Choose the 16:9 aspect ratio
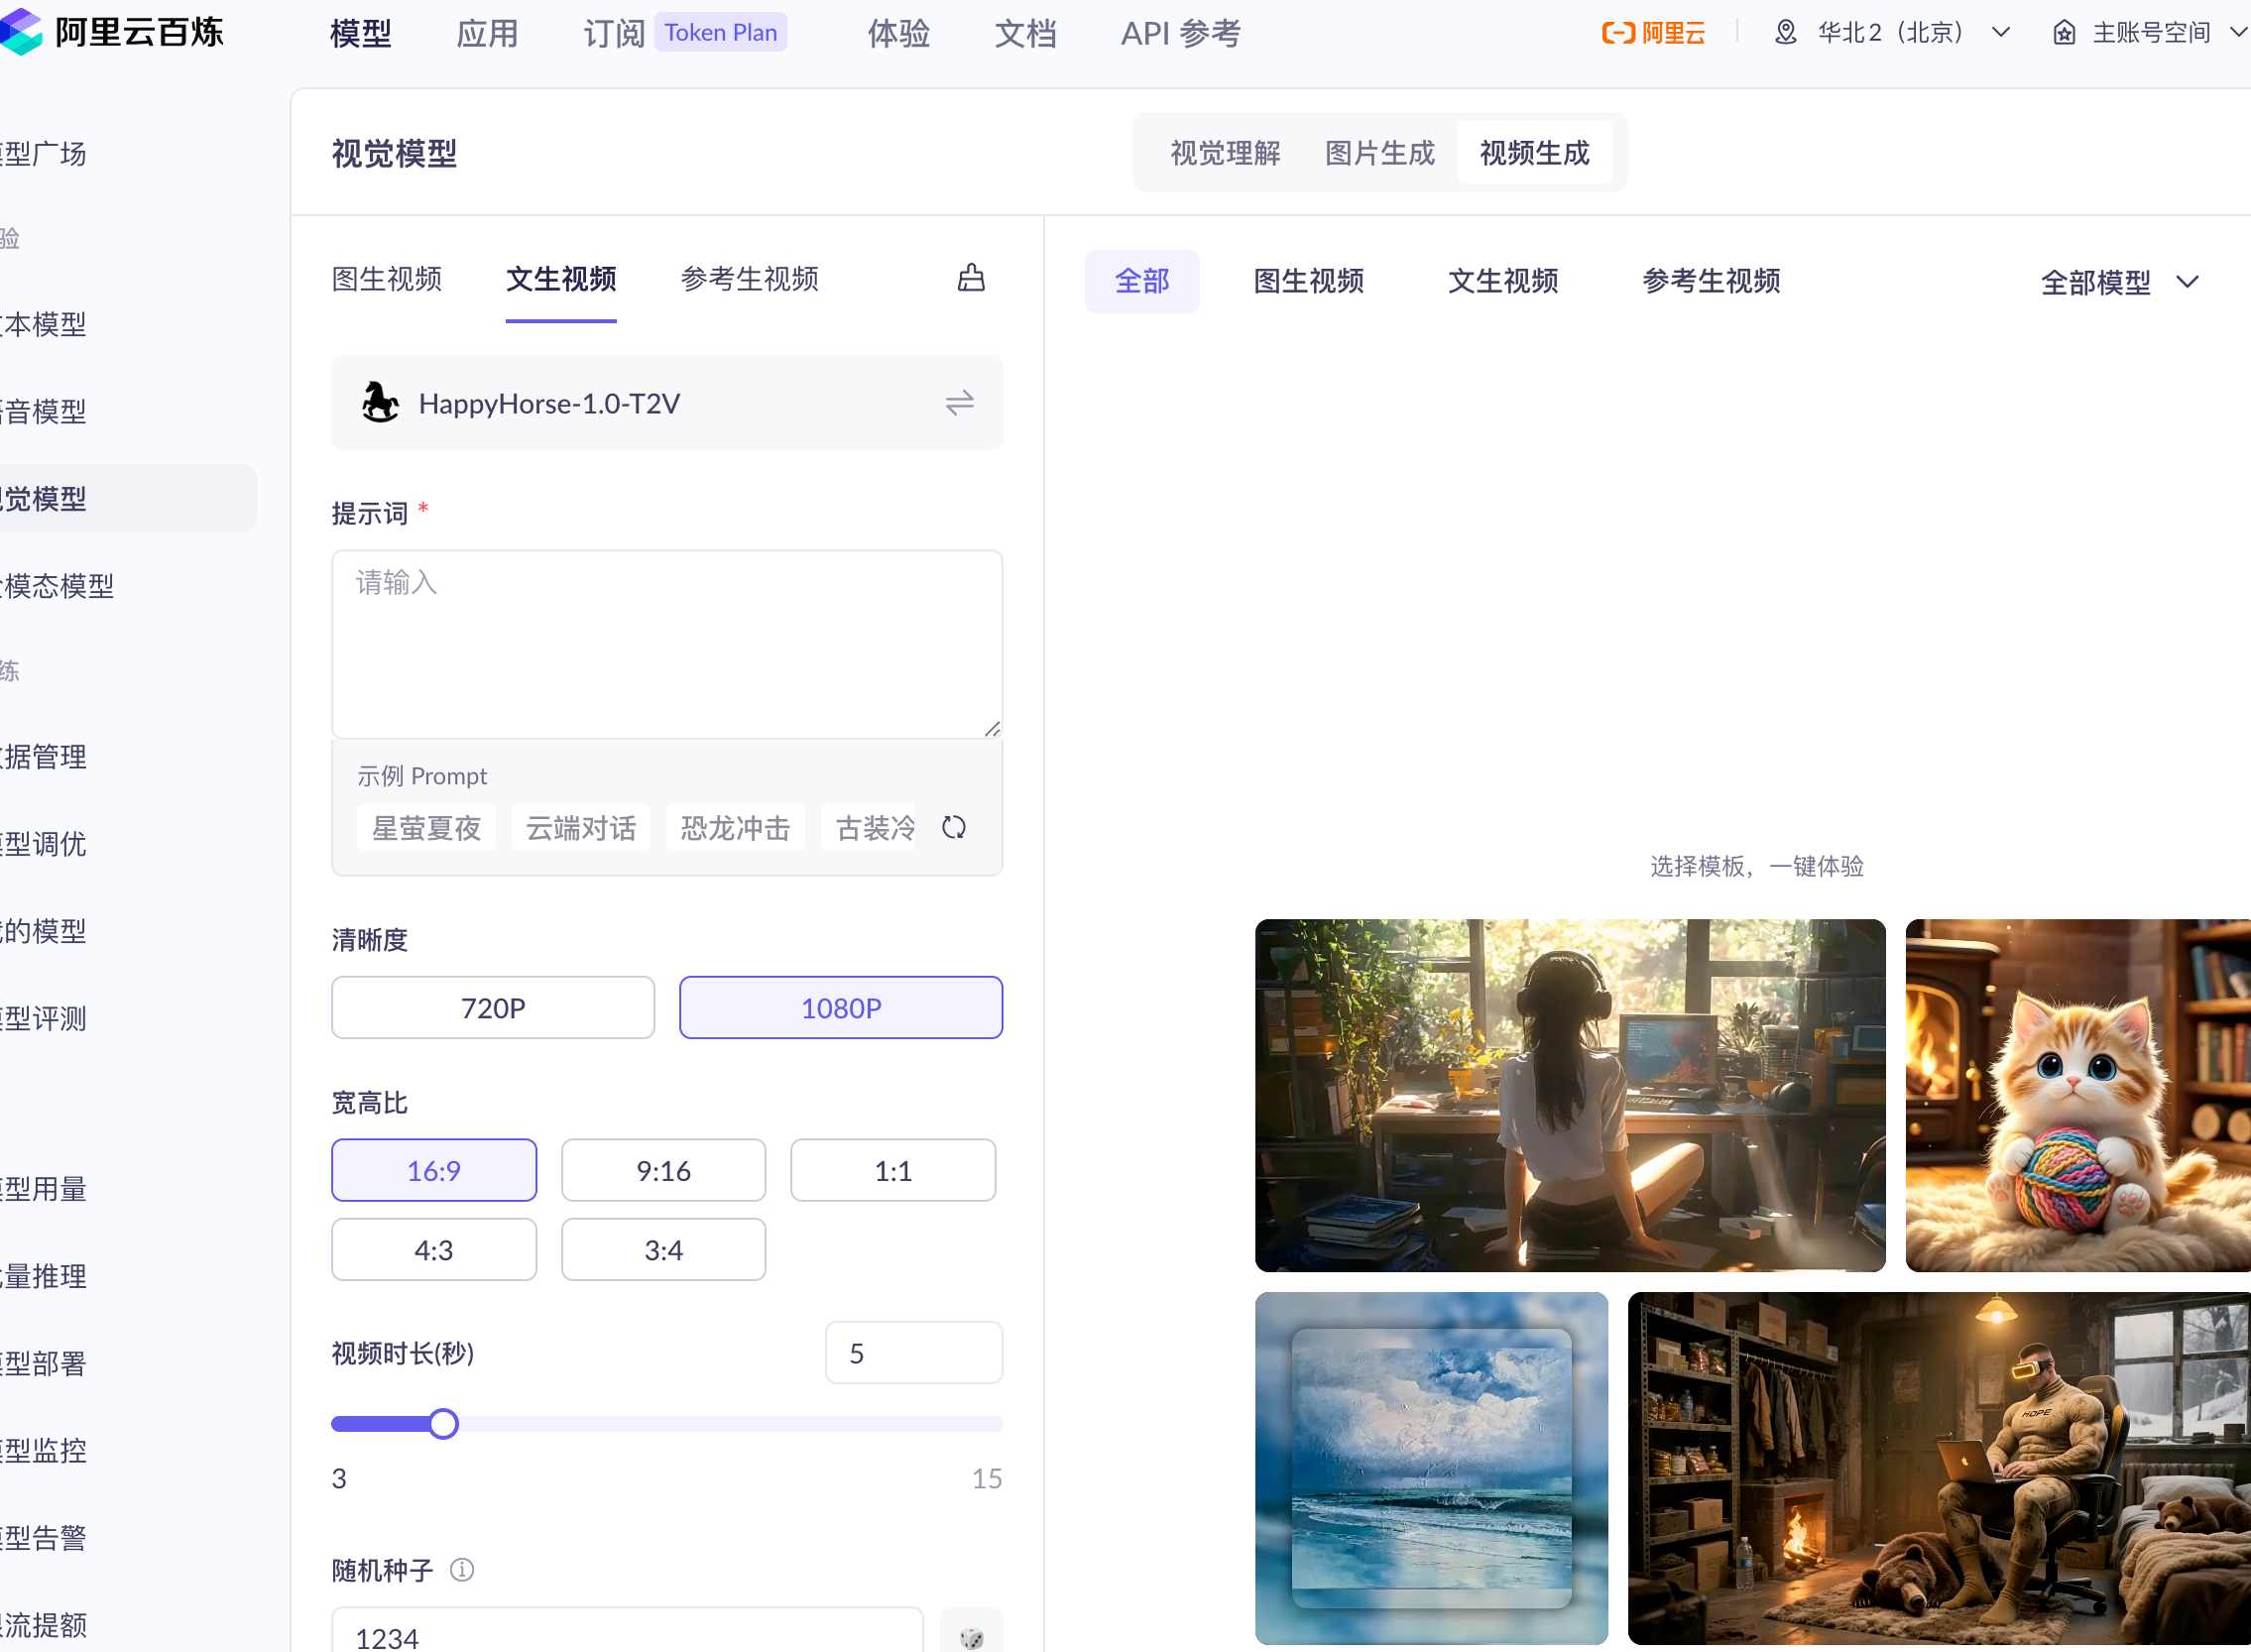This screenshot has width=2251, height=1652. pyautogui.click(x=434, y=1171)
